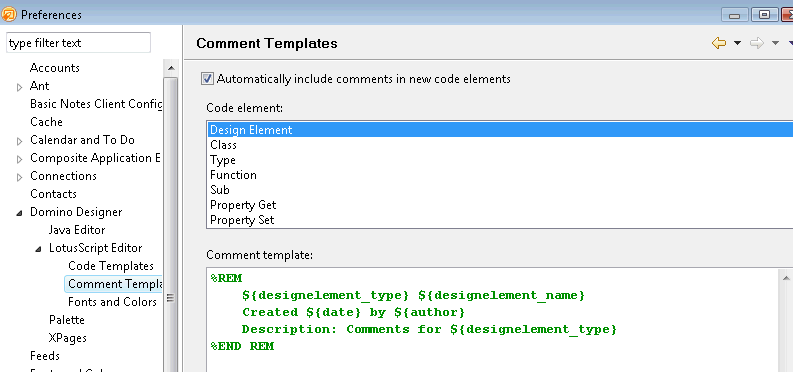793x372 pixels.
Task: Click preferences tree scrollbar up arrow
Action: coord(171,68)
